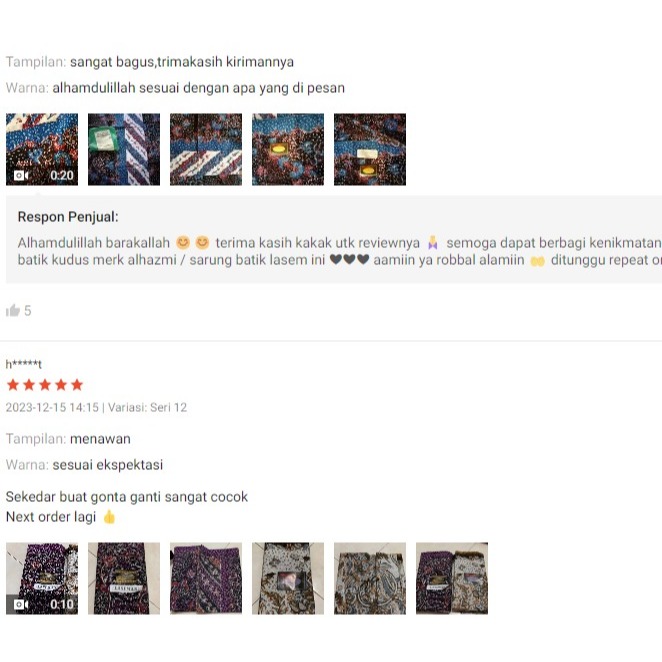
Task: Open the cream floral batik photo
Action: pyautogui.click(x=370, y=578)
